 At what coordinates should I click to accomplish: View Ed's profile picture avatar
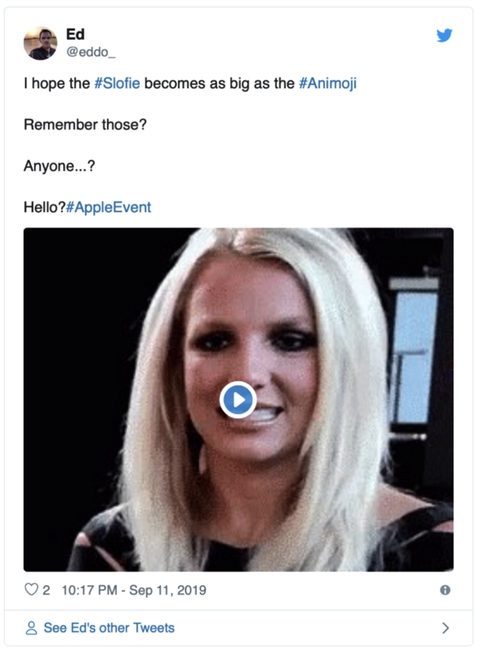click(x=40, y=43)
